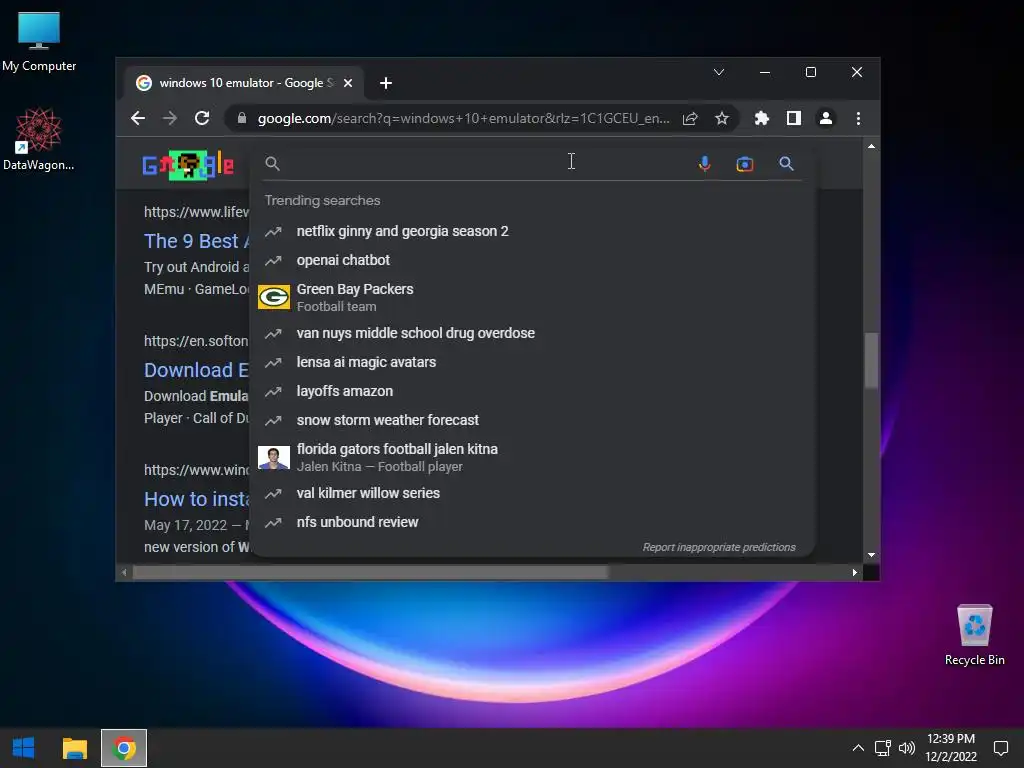
Task: Click the scrollbar up arrow
Action: point(871,146)
